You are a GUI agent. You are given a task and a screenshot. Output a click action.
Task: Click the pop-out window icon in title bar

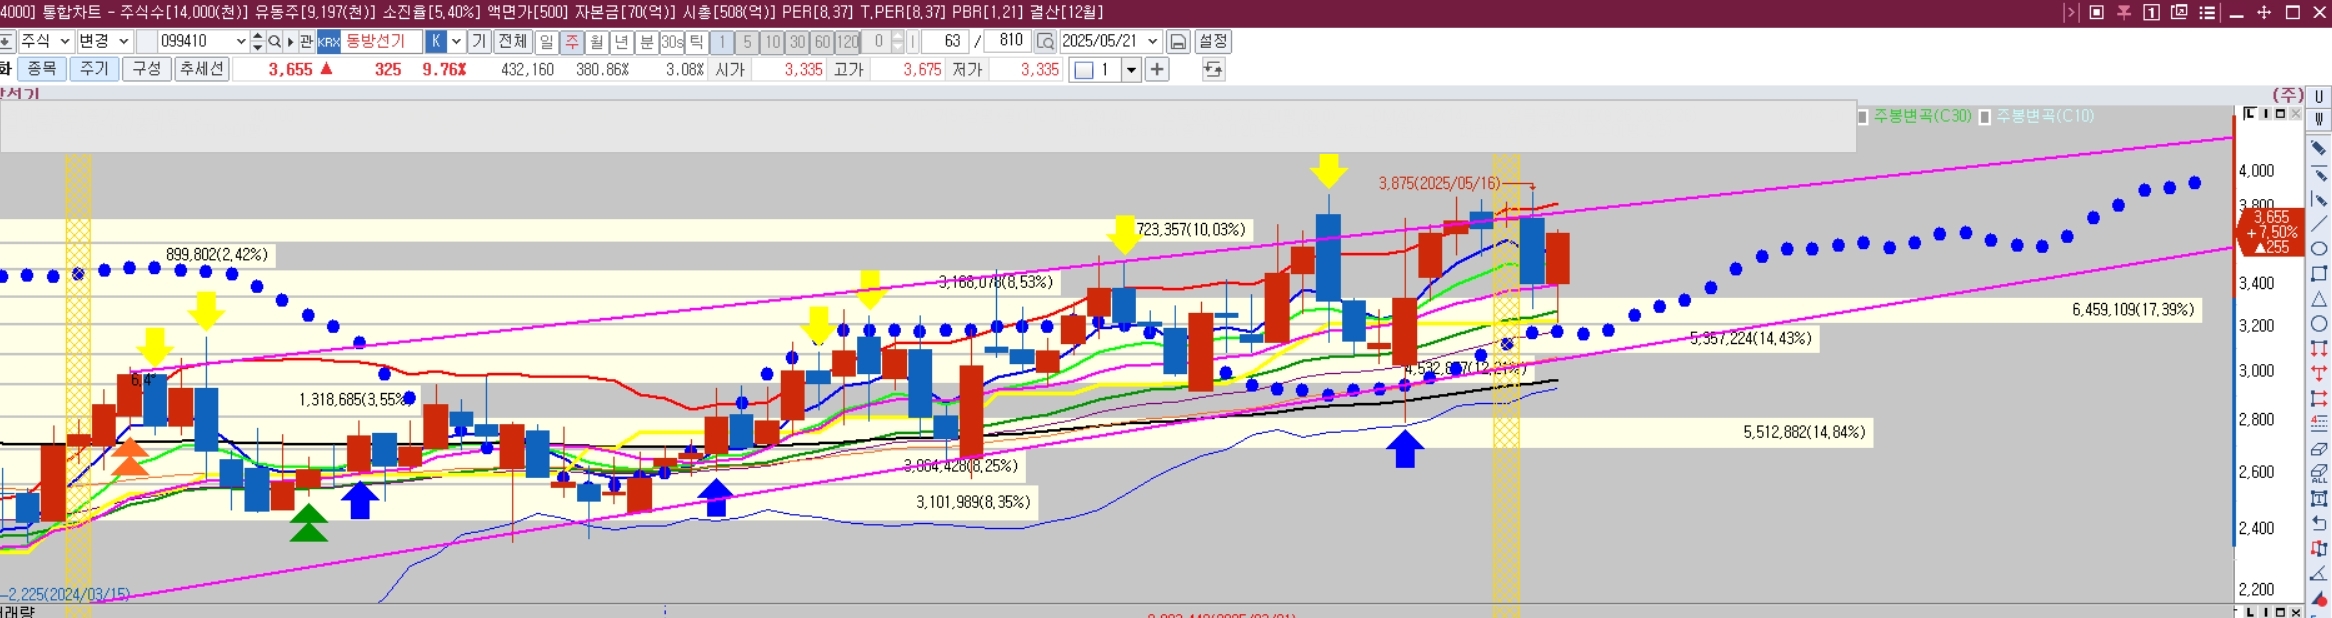[x=2179, y=12]
